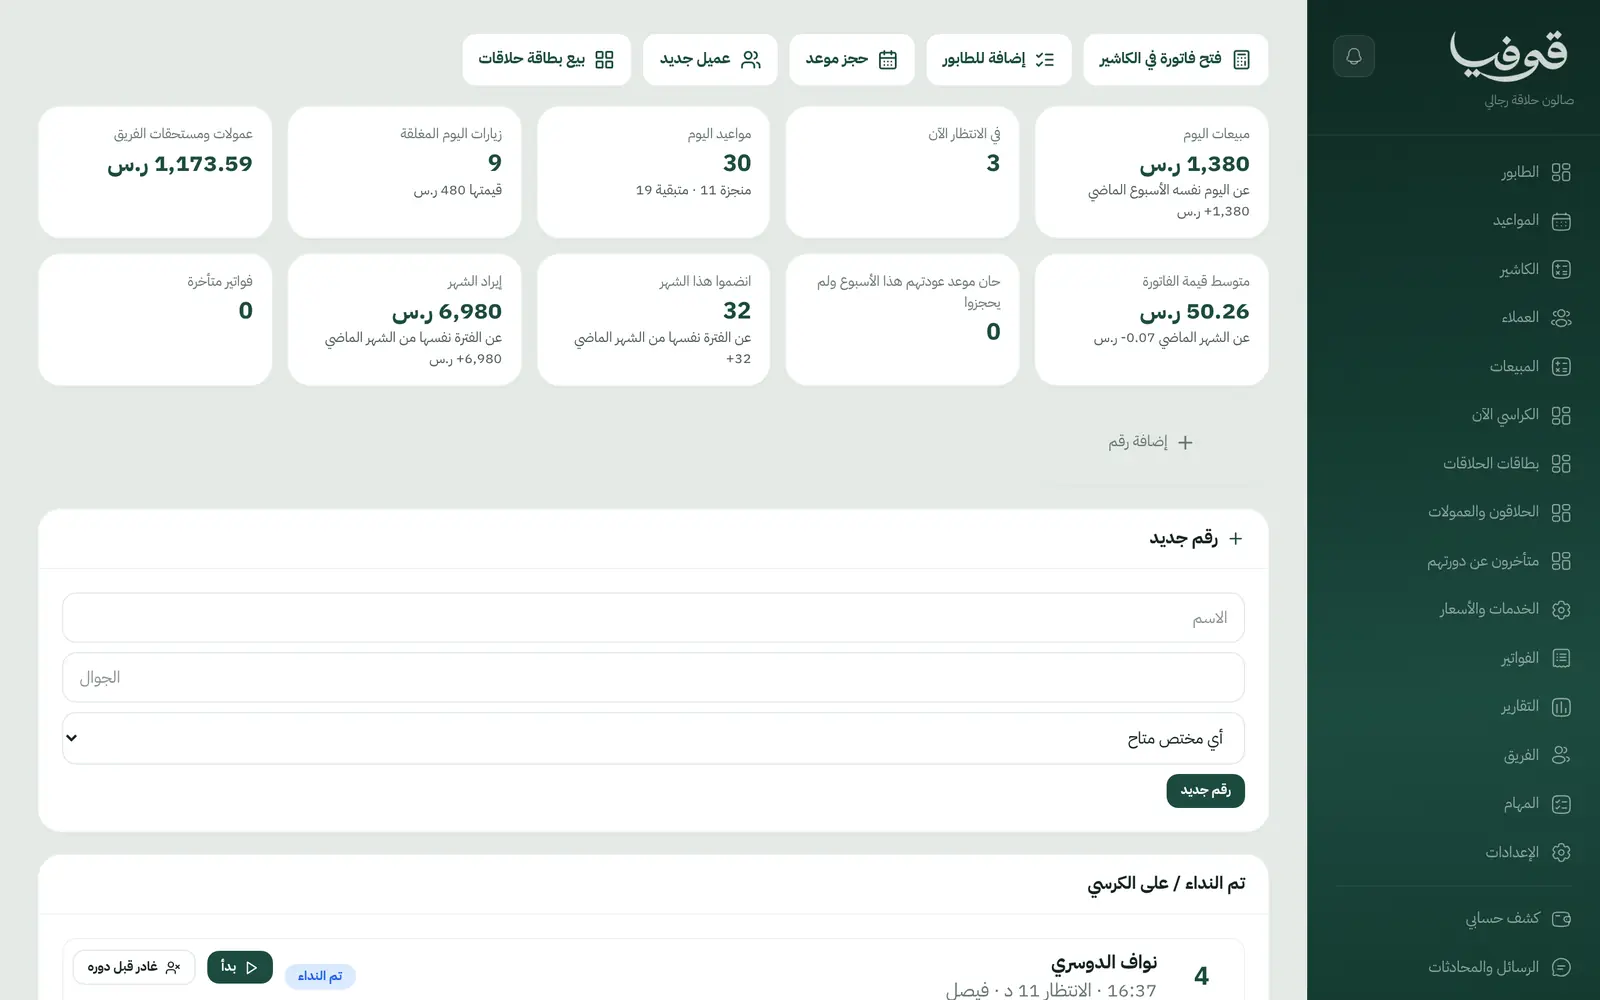Viewport: 1600px width, 1000px height.
Task: Click عميل جديد button
Action: click(710, 59)
